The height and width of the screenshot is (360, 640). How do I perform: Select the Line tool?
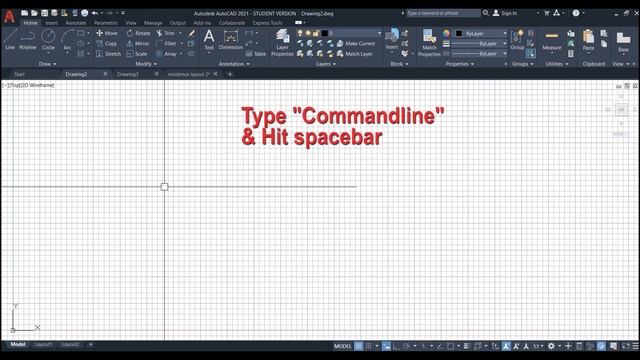10,40
